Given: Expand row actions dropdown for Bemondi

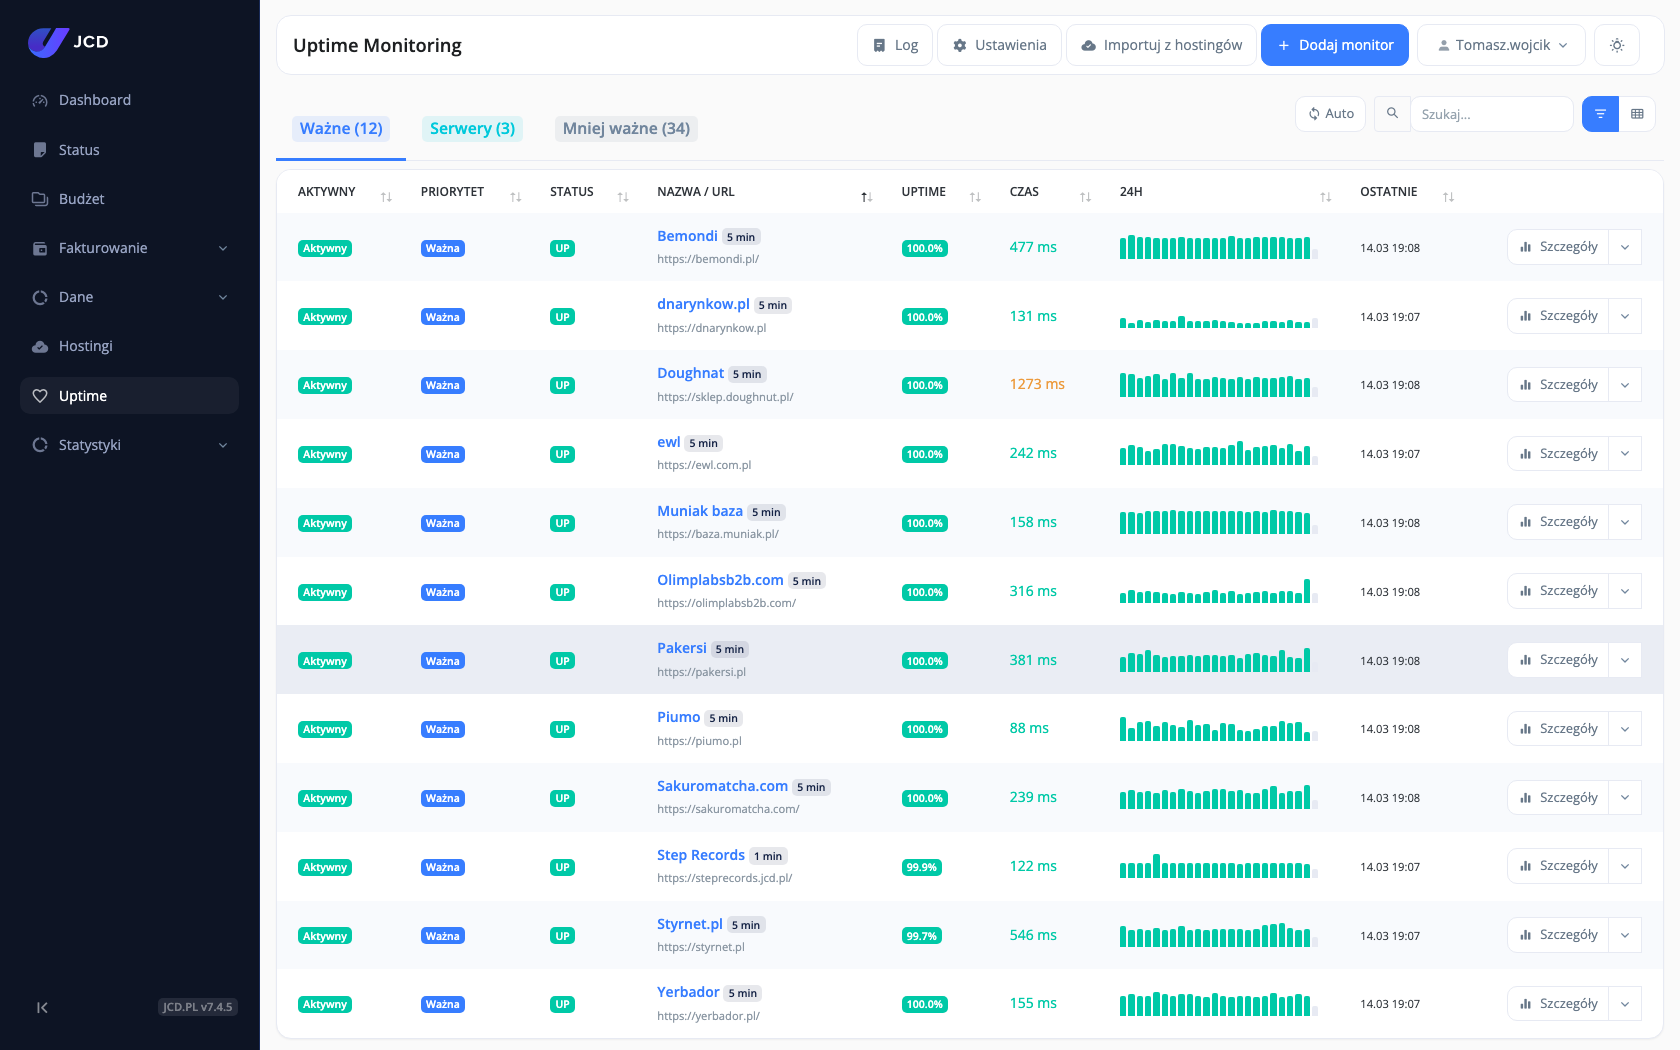Looking at the screenshot, I should [x=1625, y=247].
